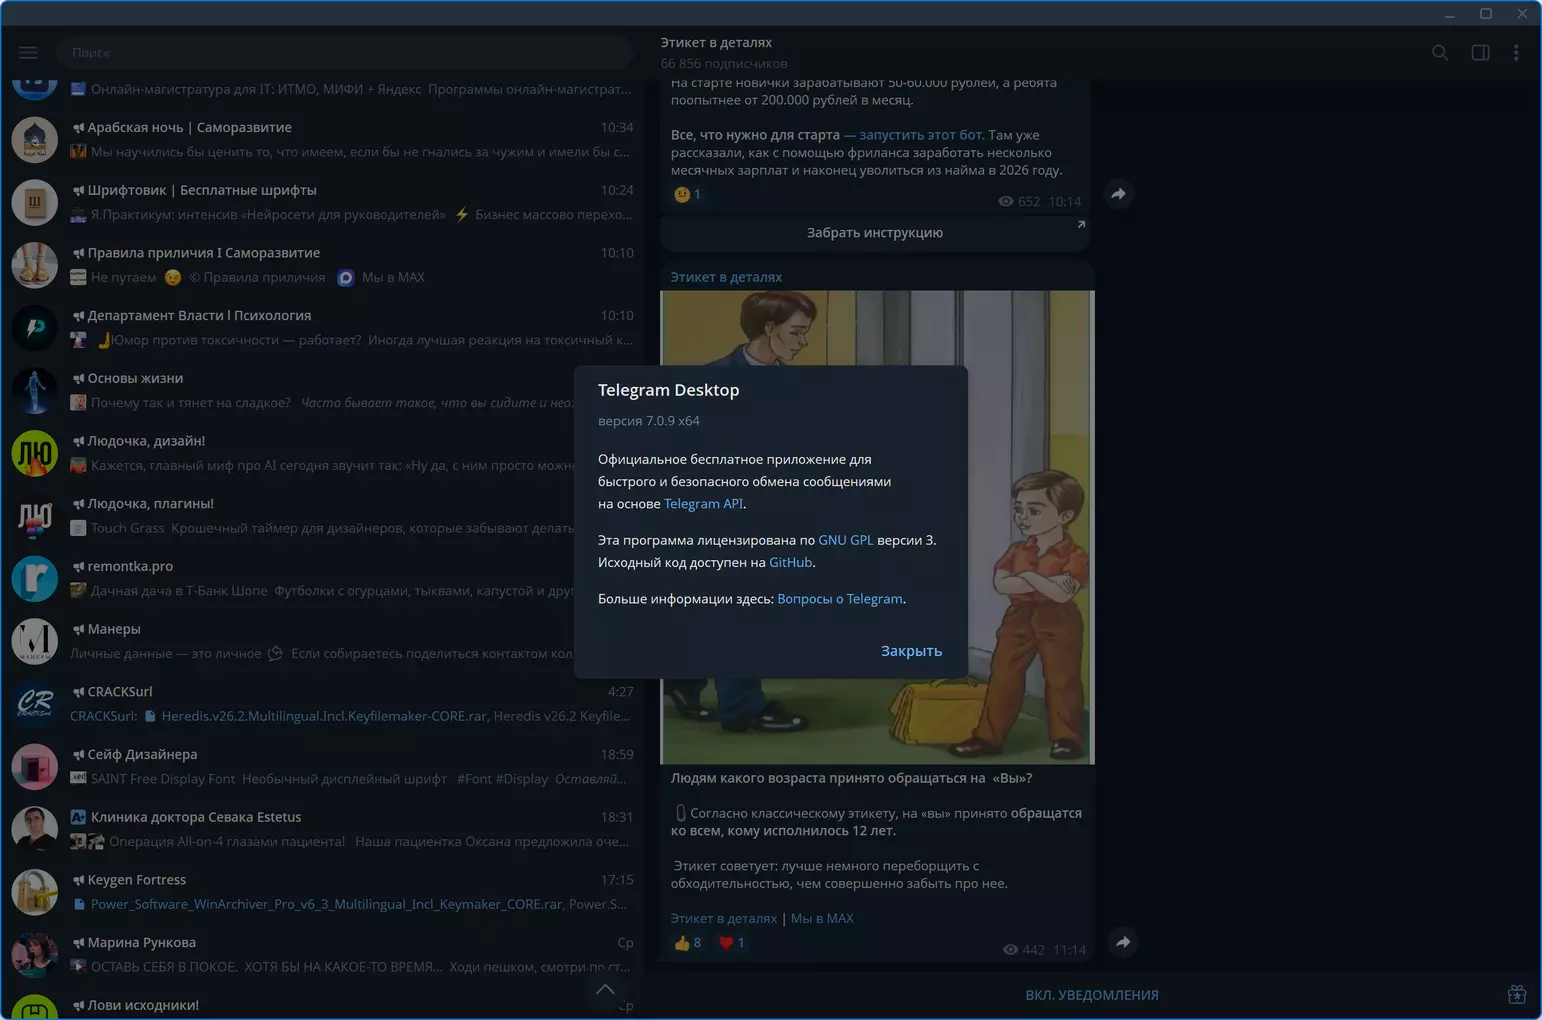Viewport: 1542px width, 1020px height.
Task: Maximize the Telegram window
Action: coord(1486,13)
